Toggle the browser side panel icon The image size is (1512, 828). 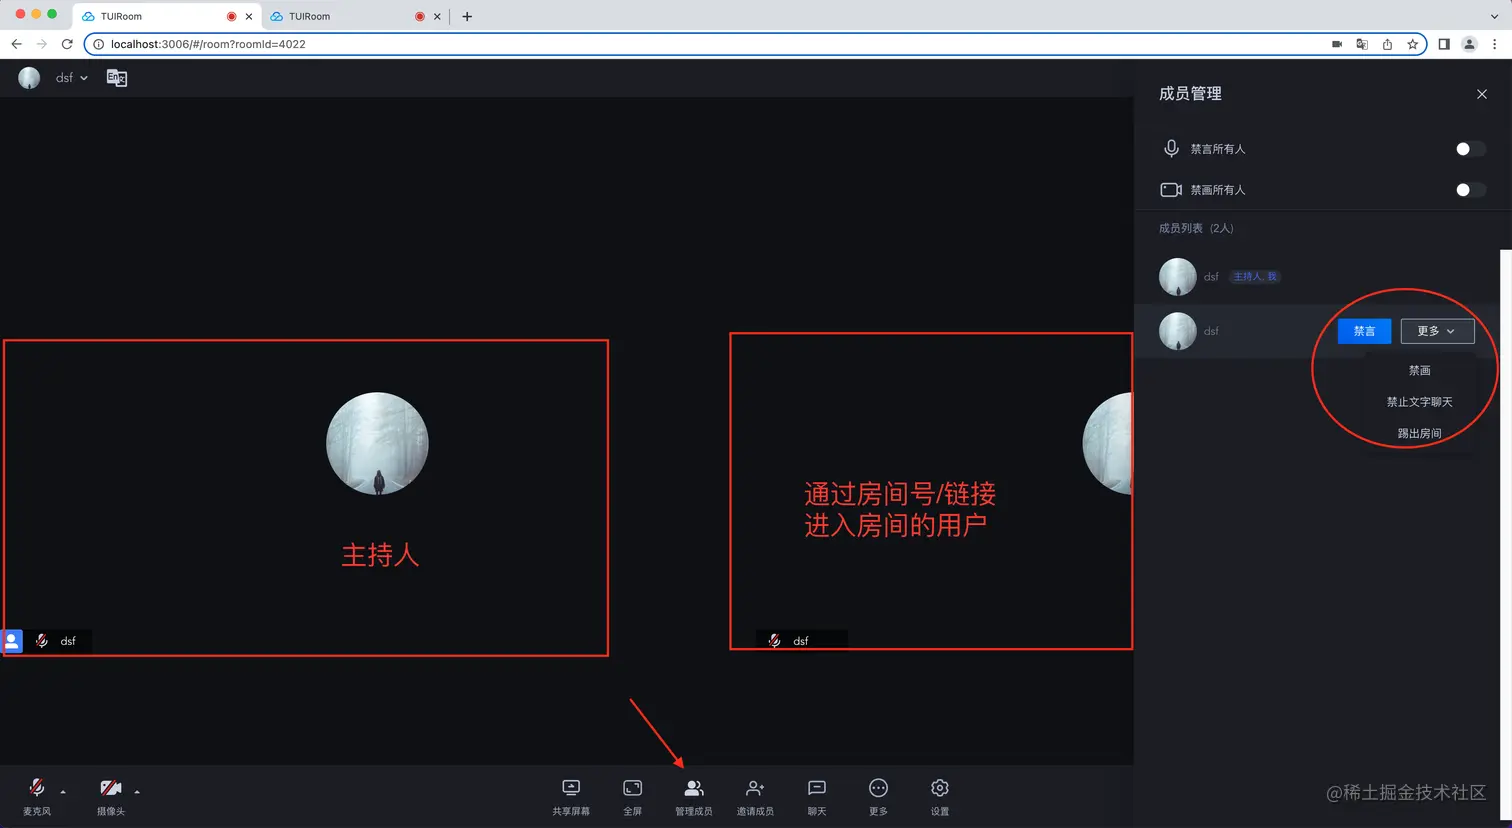[x=1444, y=44]
